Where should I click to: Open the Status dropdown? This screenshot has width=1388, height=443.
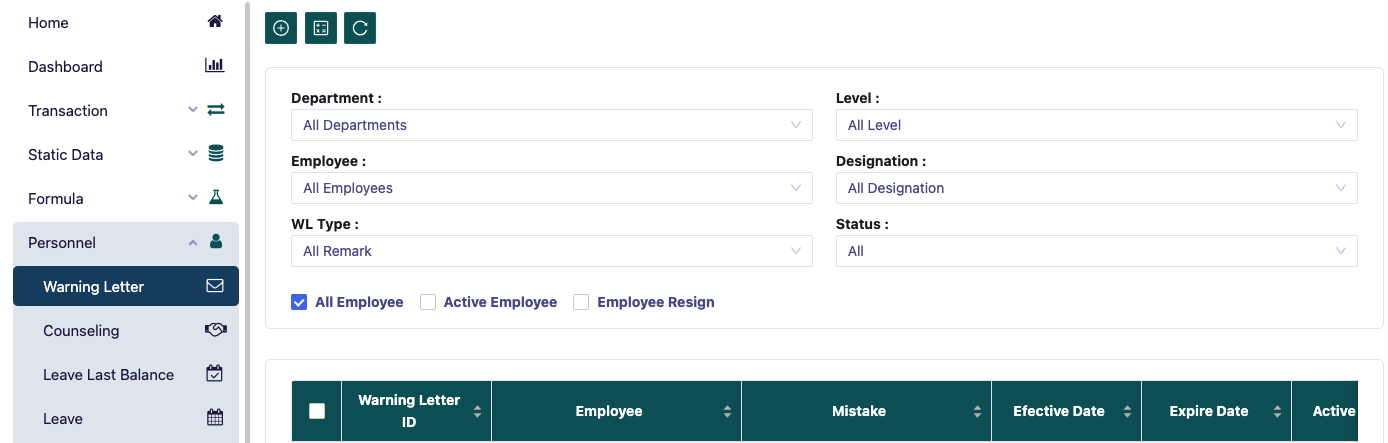click(1096, 251)
